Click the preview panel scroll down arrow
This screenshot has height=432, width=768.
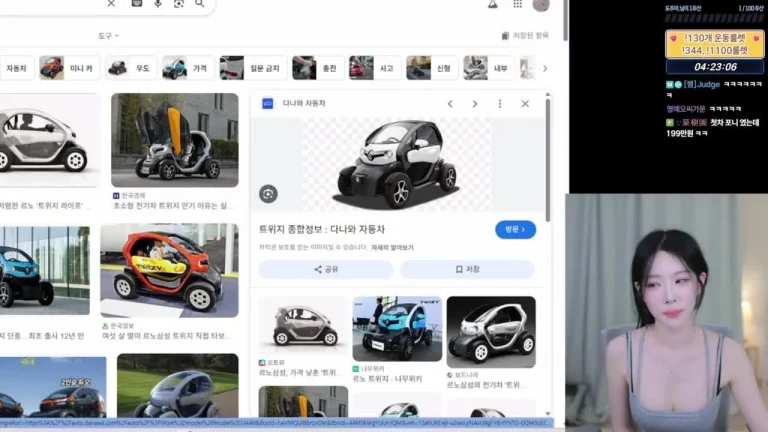pos(548,413)
